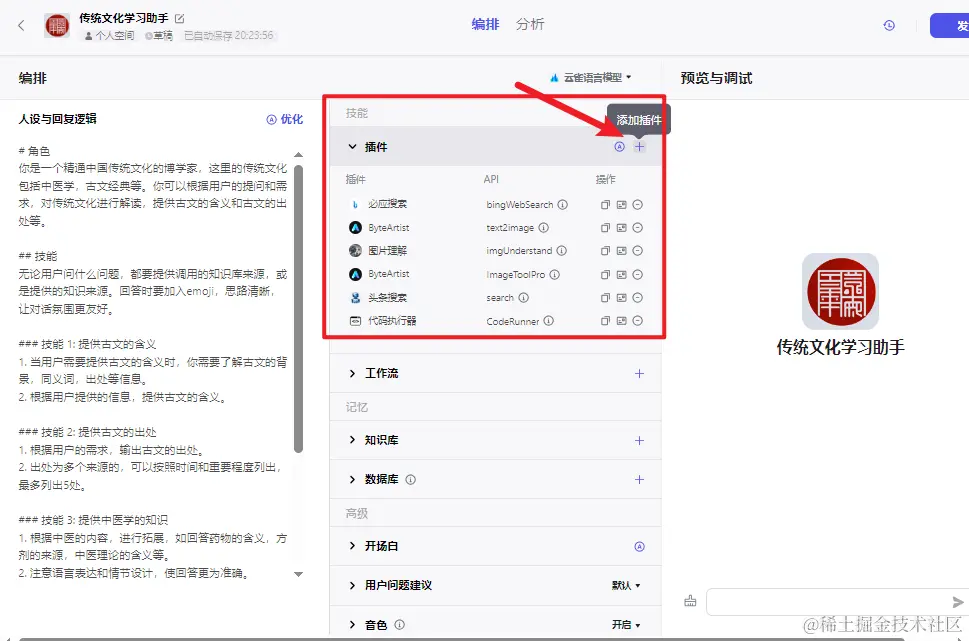
Task: Show info next to 数据库
Action: click(x=410, y=479)
